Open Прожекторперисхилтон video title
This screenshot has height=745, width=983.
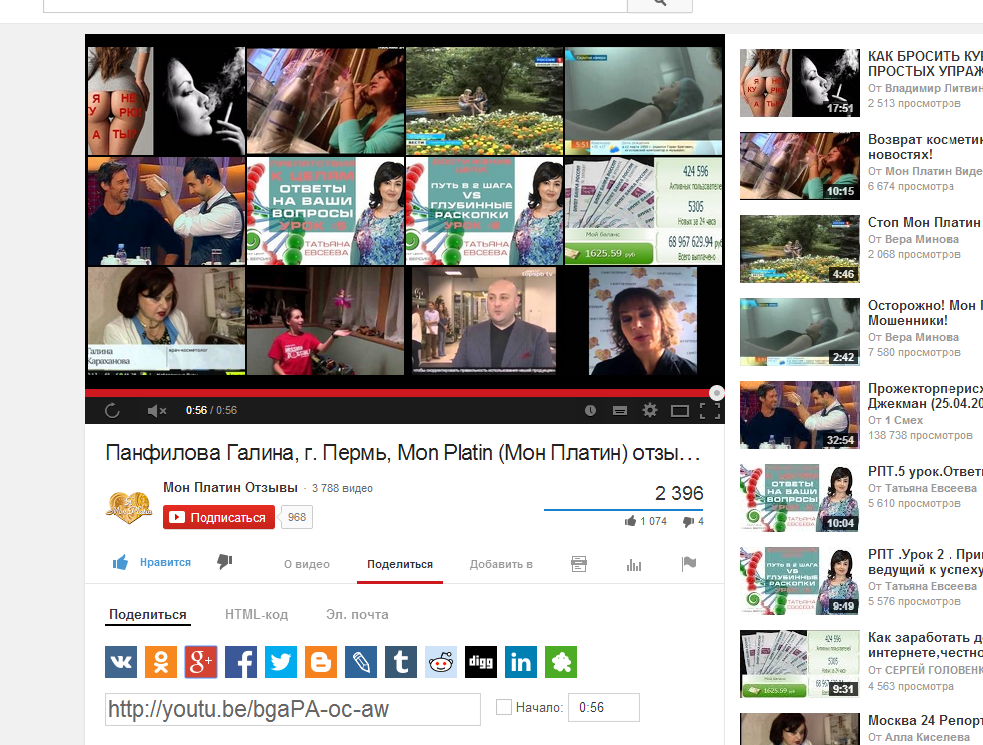pyautogui.click(x=925, y=396)
